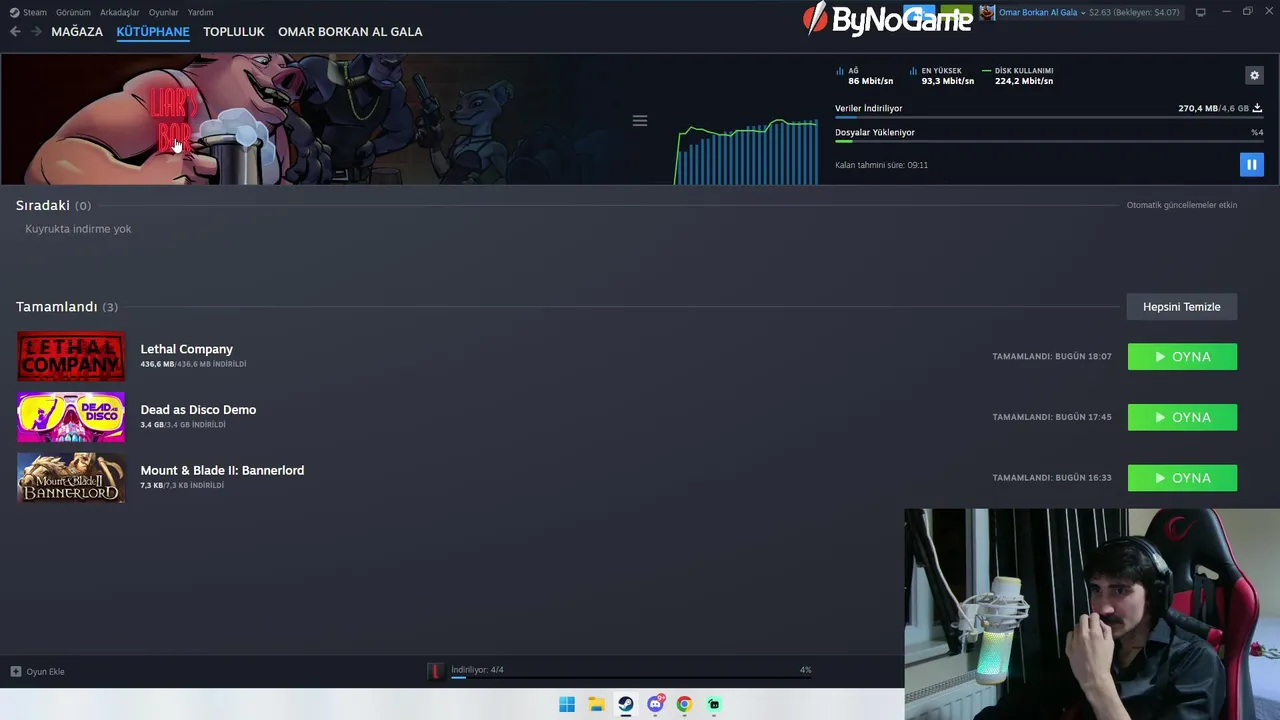Screen dimensions: 1280x720
Task: Open the Lethal Company thumbnail
Action: click(x=71, y=356)
